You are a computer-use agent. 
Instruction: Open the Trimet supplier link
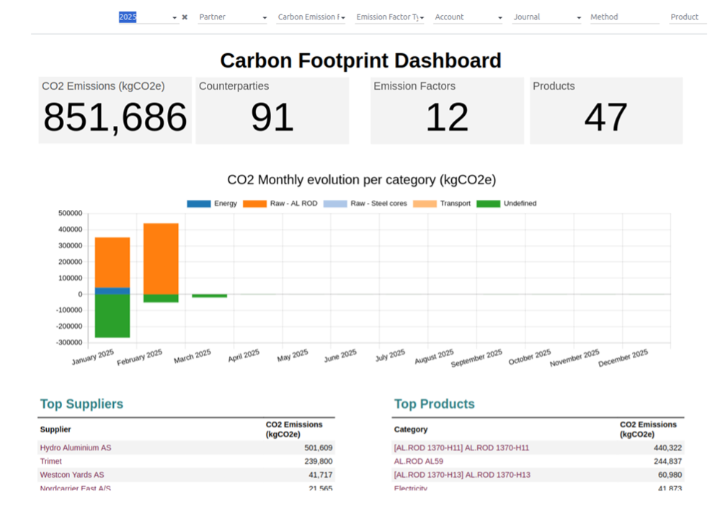(x=52, y=461)
